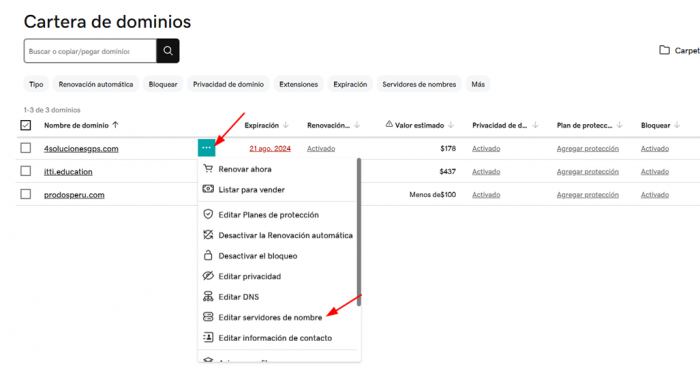This screenshot has height=371, width=700.
Task: Open the 4solucionesgps.com domain link
Action: click(81, 149)
